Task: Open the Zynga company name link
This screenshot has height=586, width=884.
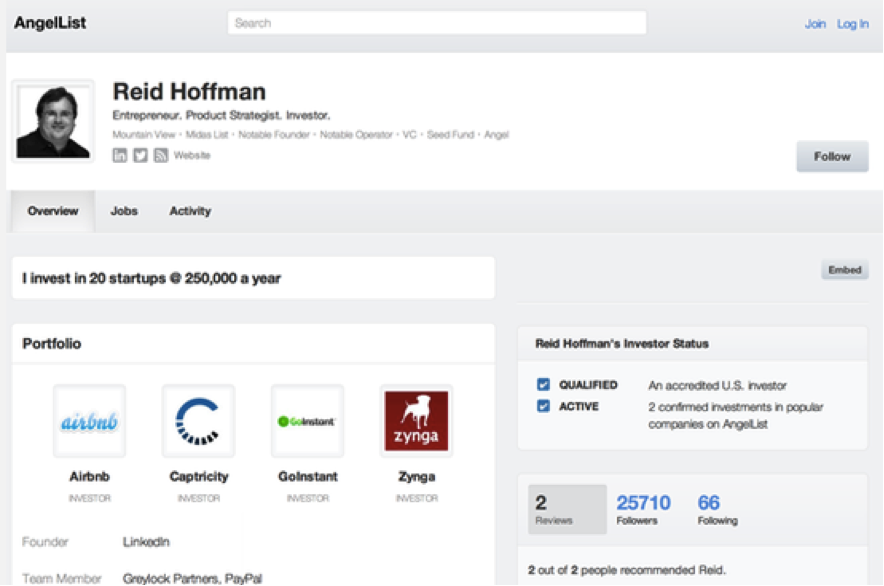Action: (417, 477)
